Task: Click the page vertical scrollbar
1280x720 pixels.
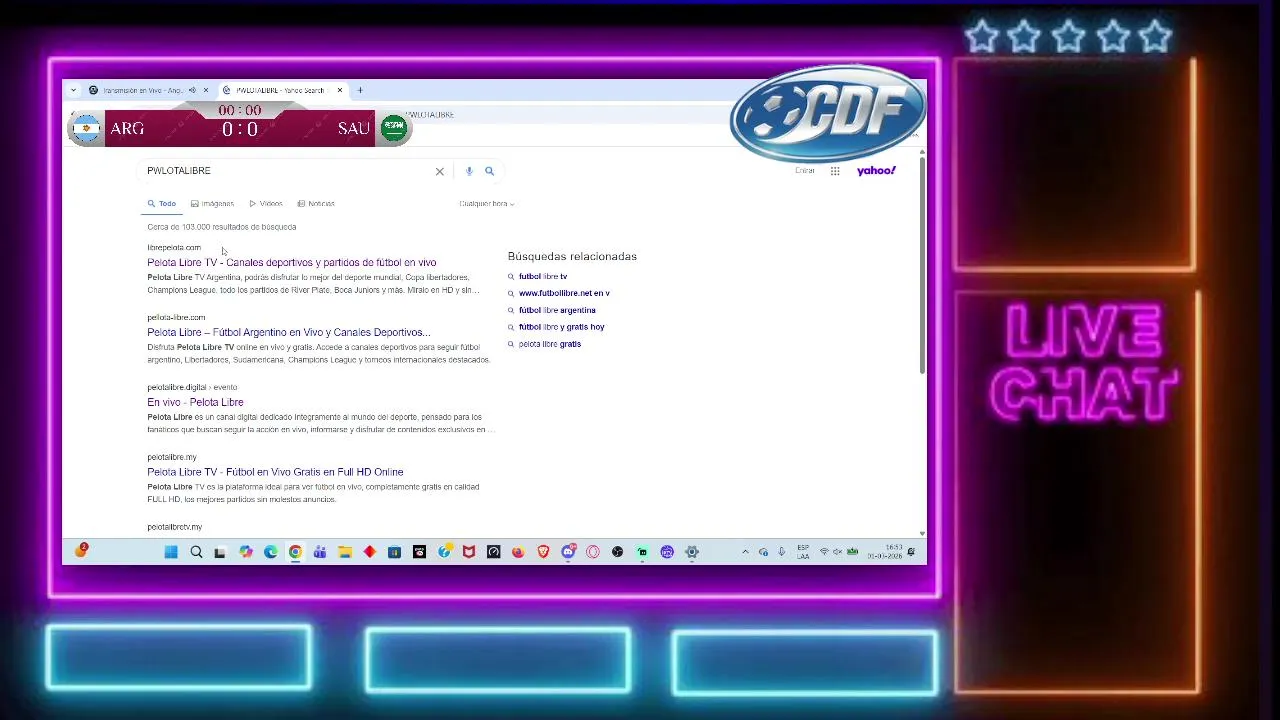Action: coord(922,265)
